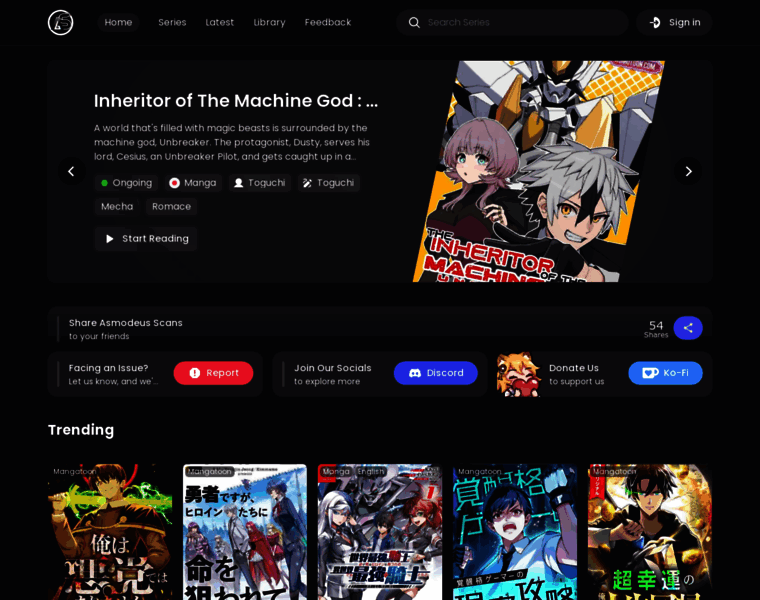This screenshot has width=760, height=600.
Task: Click the Manga type flag icon
Action: point(174,183)
